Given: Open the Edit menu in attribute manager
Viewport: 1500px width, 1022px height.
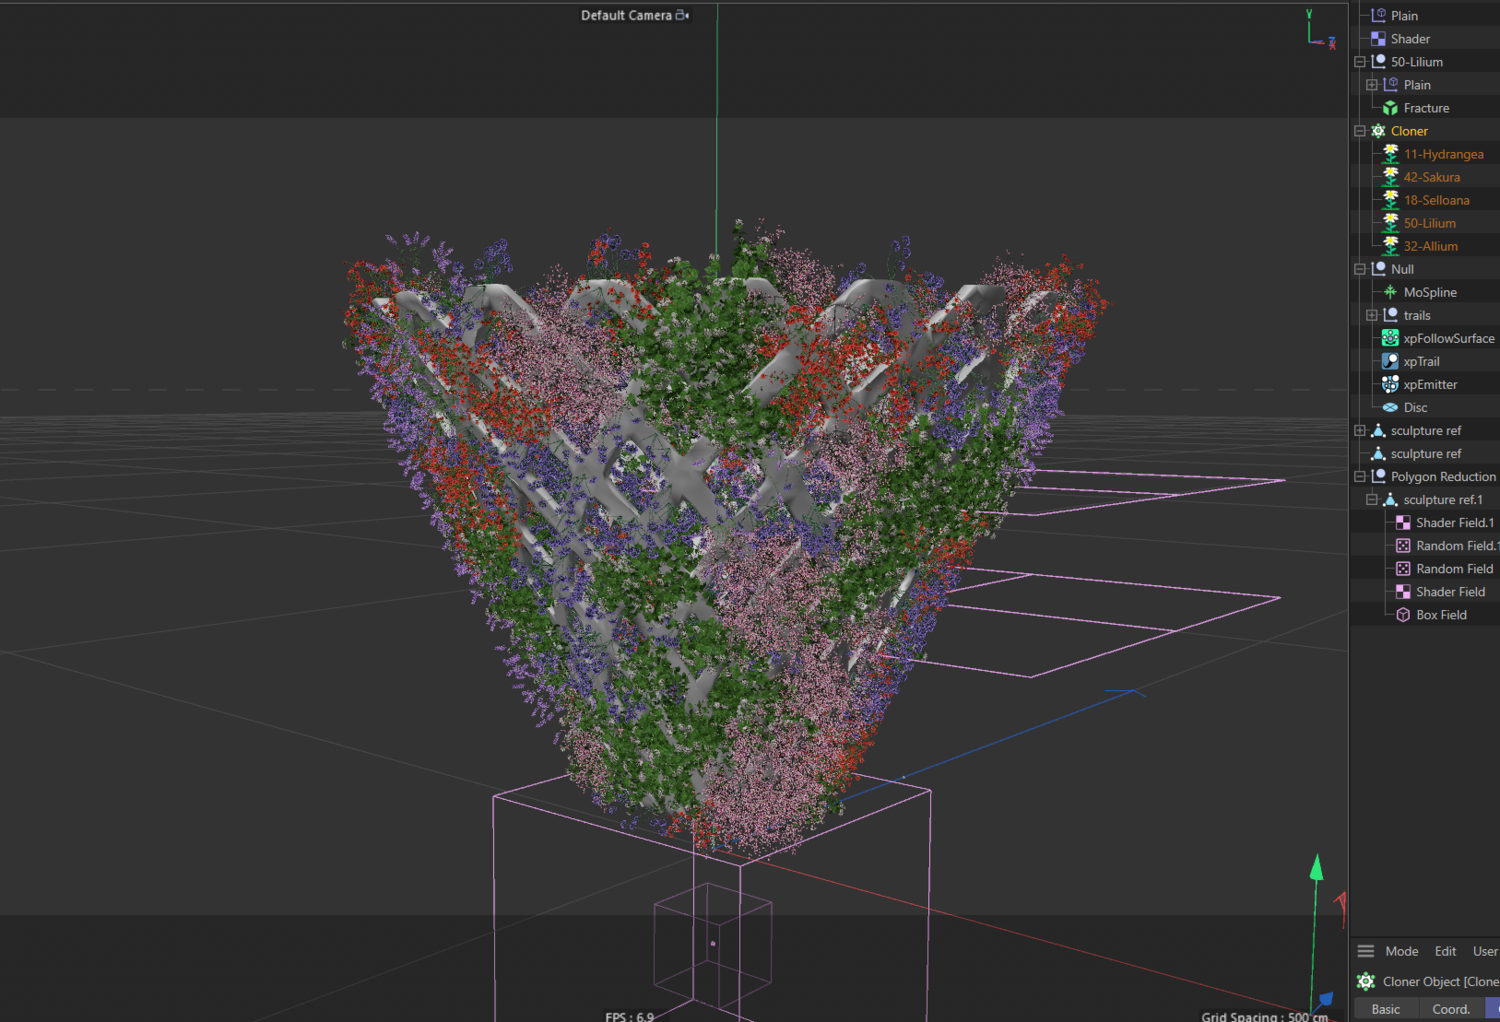Looking at the screenshot, I should pos(1445,951).
